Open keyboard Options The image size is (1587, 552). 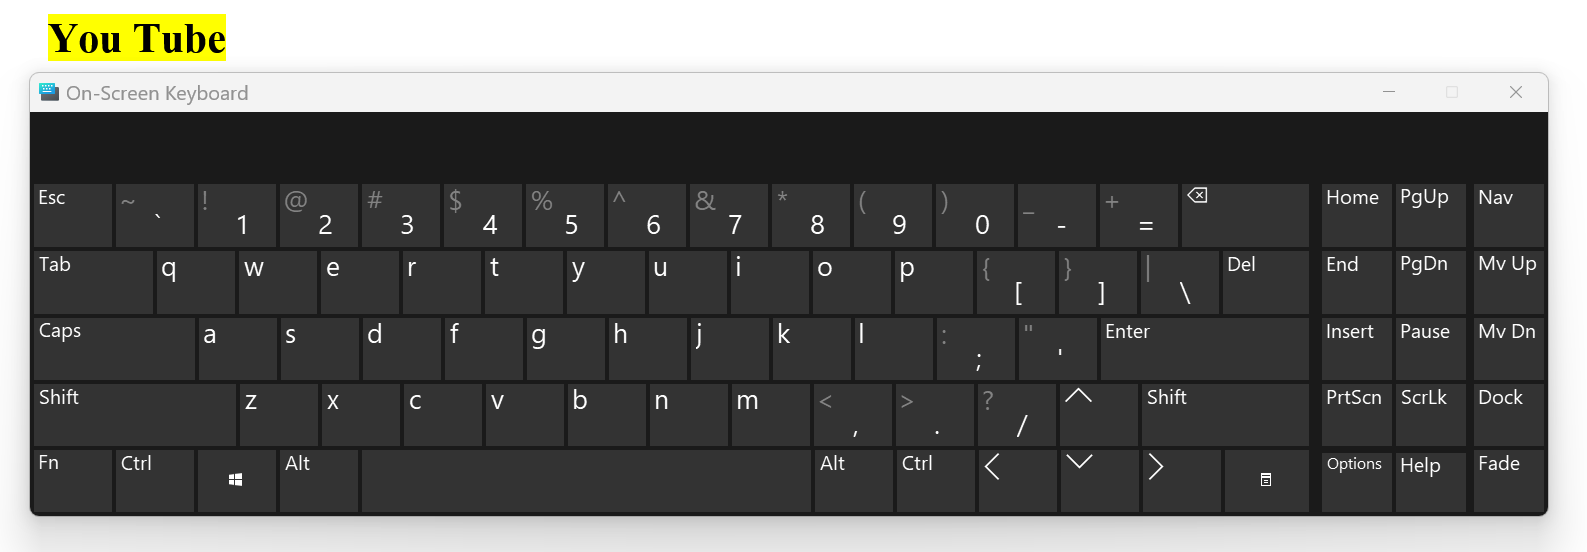point(1356,481)
